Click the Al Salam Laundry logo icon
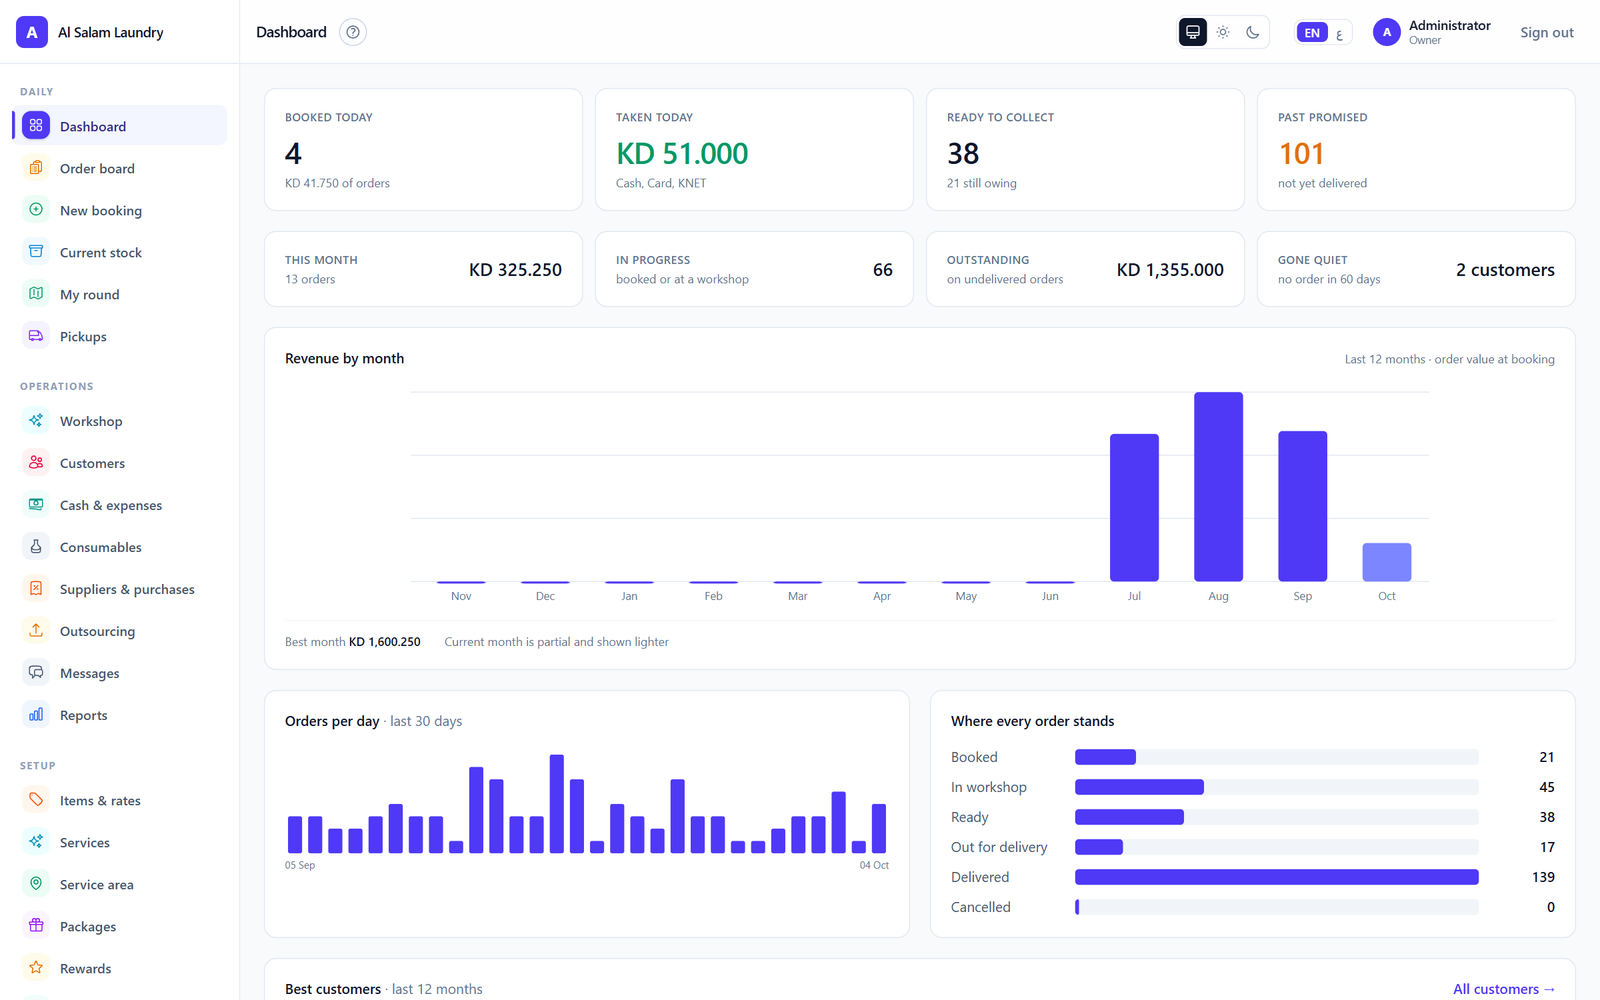The image size is (1600, 1000). click(x=32, y=32)
